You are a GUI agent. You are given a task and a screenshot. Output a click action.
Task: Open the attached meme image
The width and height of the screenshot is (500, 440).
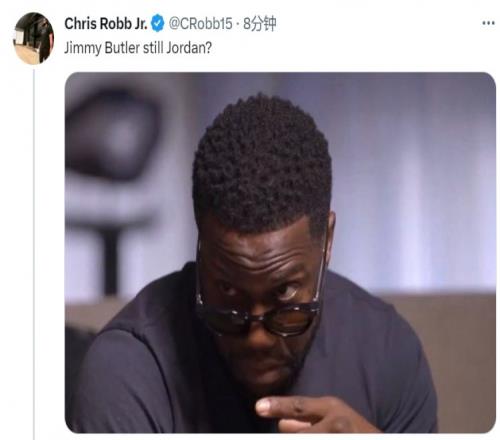(280, 252)
